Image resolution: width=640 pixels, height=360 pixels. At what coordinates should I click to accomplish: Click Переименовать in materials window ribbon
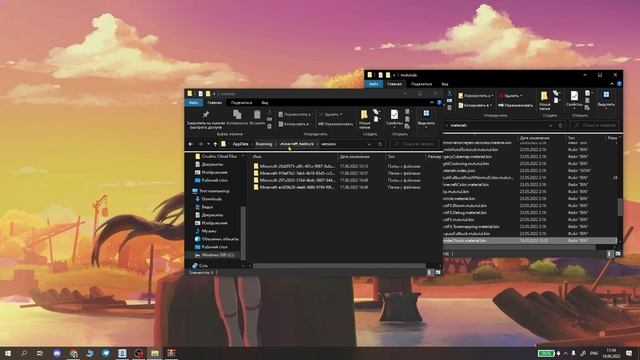point(516,105)
